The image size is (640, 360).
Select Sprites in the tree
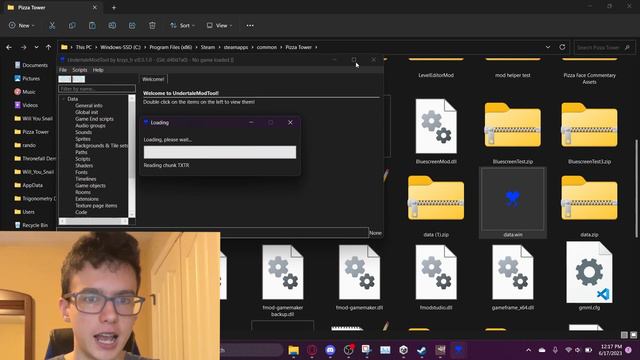(x=82, y=139)
